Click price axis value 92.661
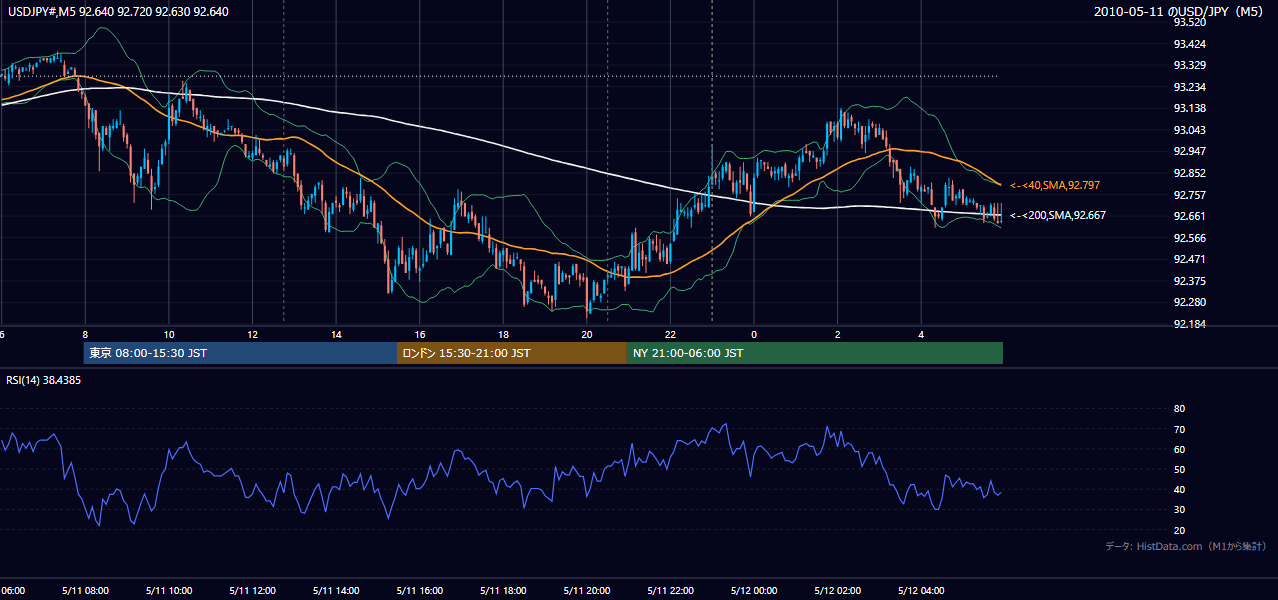 [x=1189, y=216]
